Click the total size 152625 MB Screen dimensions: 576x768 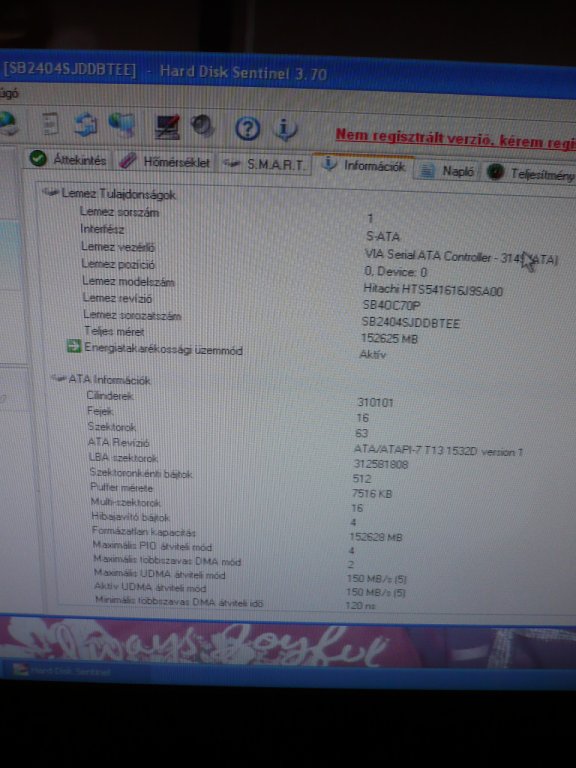pos(389,338)
